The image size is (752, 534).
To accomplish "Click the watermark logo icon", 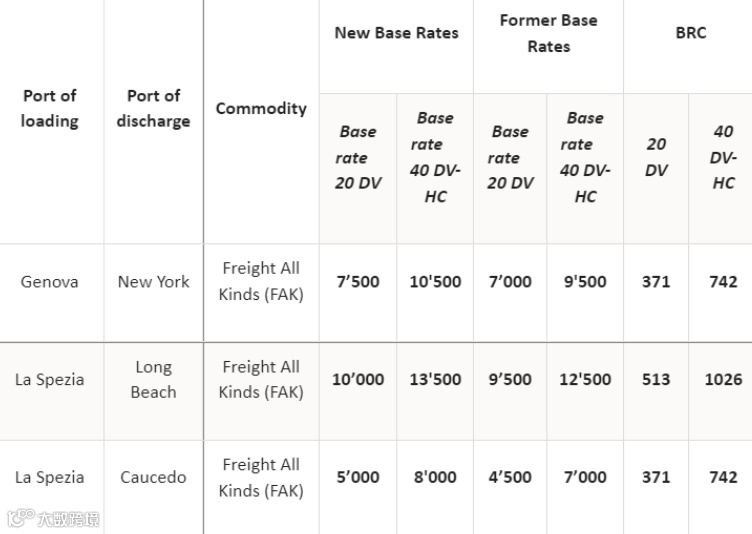I will click(21, 518).
